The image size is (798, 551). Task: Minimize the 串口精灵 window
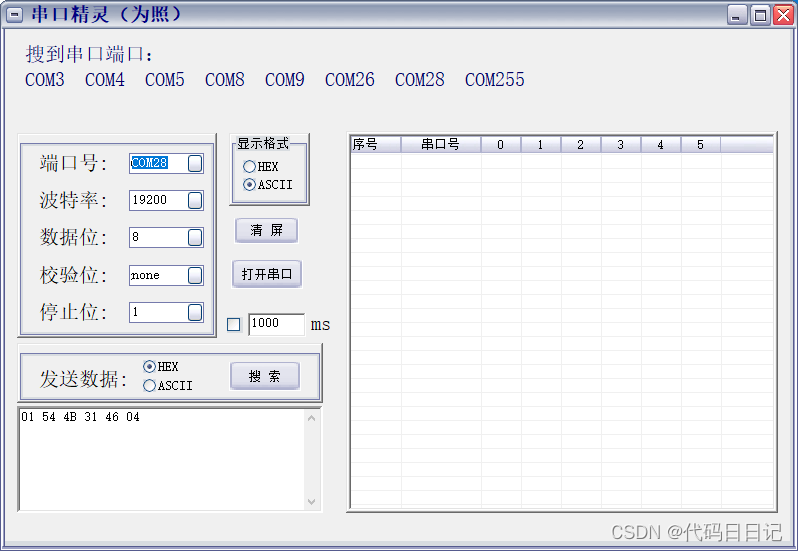pyautogui.click(x=737, y=15)
